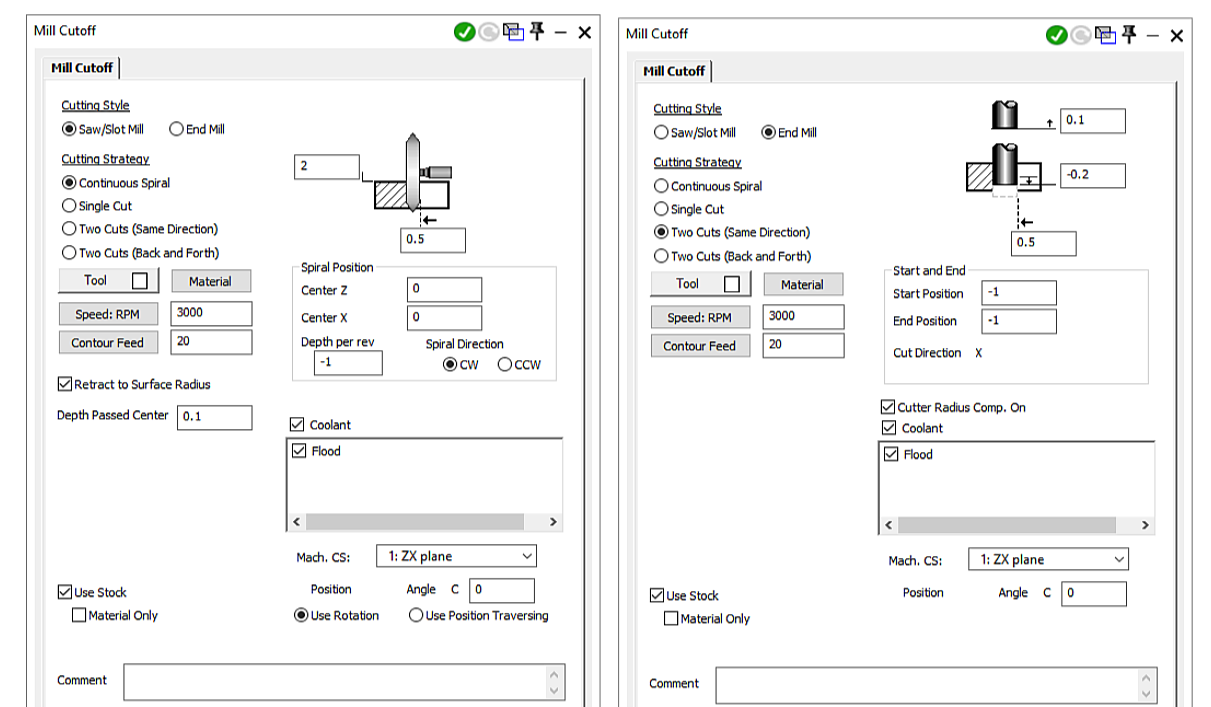Click coolant list right scroll arrow, Start and End dialog
The image size is (1211, 707).
tap(1145, 525)
